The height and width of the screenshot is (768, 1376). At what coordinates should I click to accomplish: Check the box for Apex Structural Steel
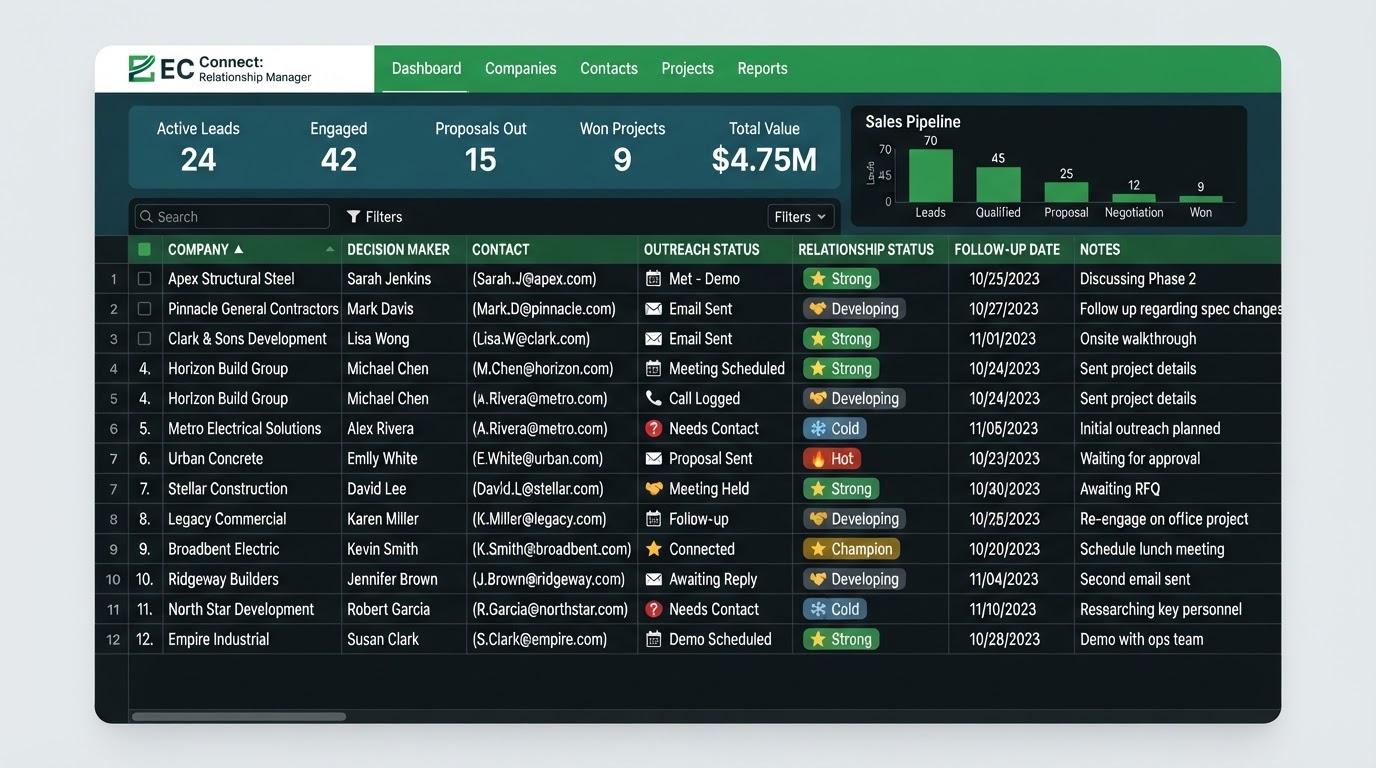(144, 279)
